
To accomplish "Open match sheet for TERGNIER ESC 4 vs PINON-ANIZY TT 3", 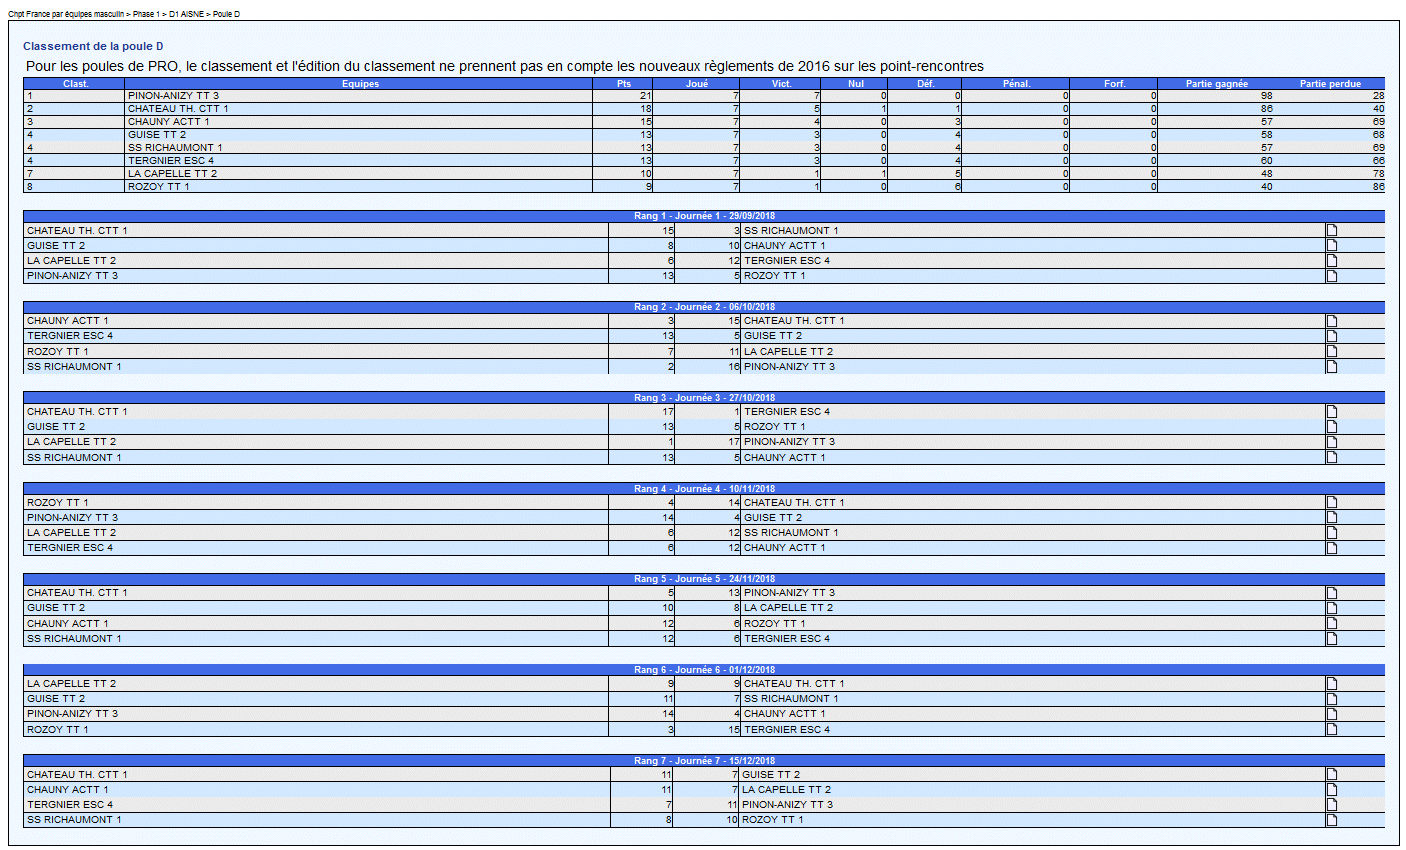I will pyautogui.click(x=1331, y=805).
